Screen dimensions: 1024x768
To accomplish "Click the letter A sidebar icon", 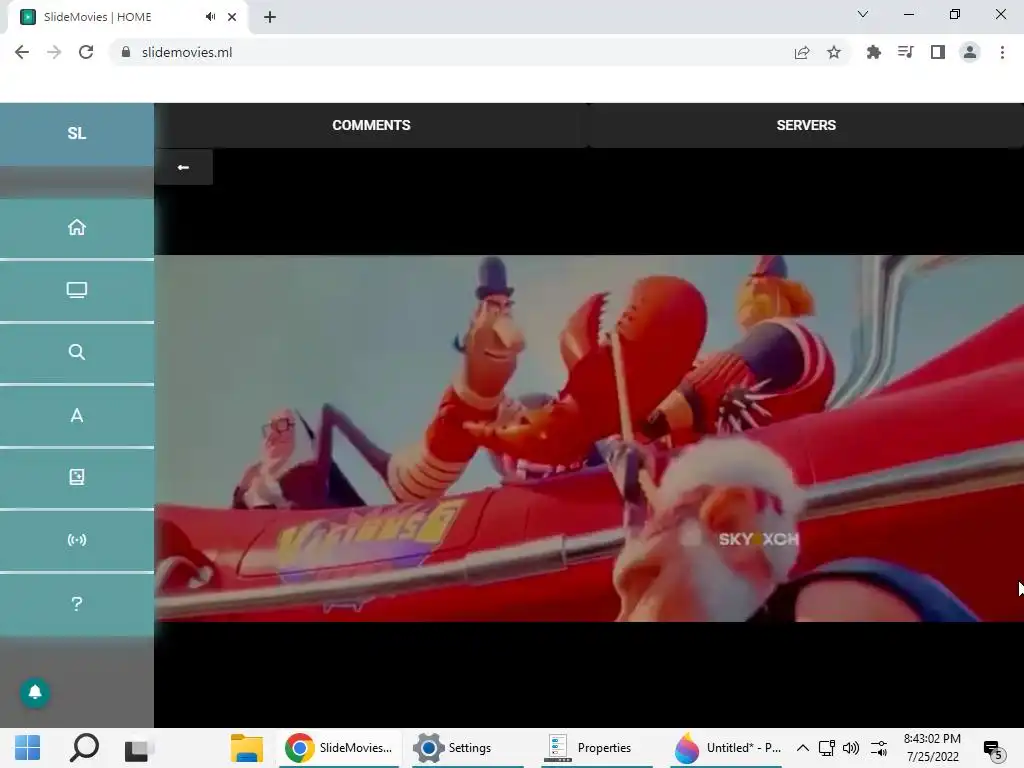I will point(76,415).
